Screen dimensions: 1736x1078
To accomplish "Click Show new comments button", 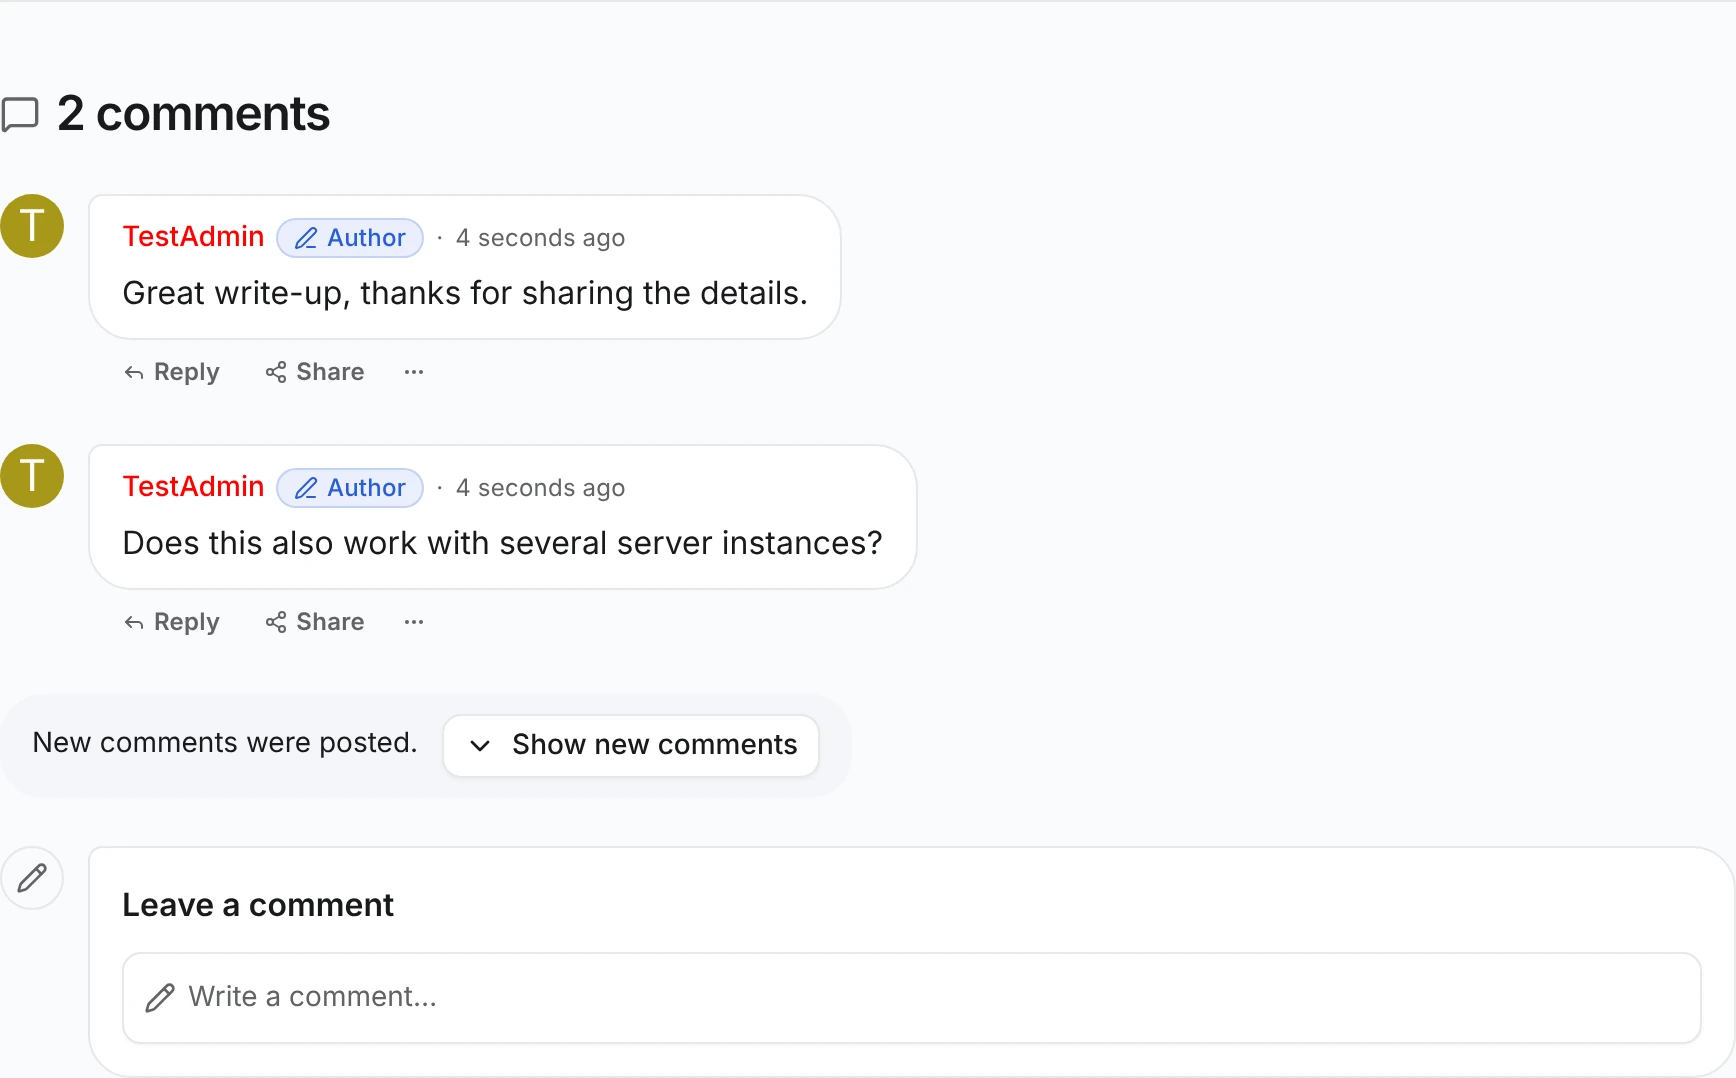I will pos(631,745).
